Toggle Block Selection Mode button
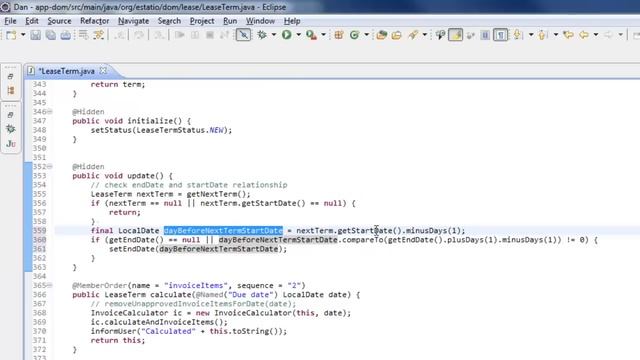The image size is (640, 360). click(485, 35)
